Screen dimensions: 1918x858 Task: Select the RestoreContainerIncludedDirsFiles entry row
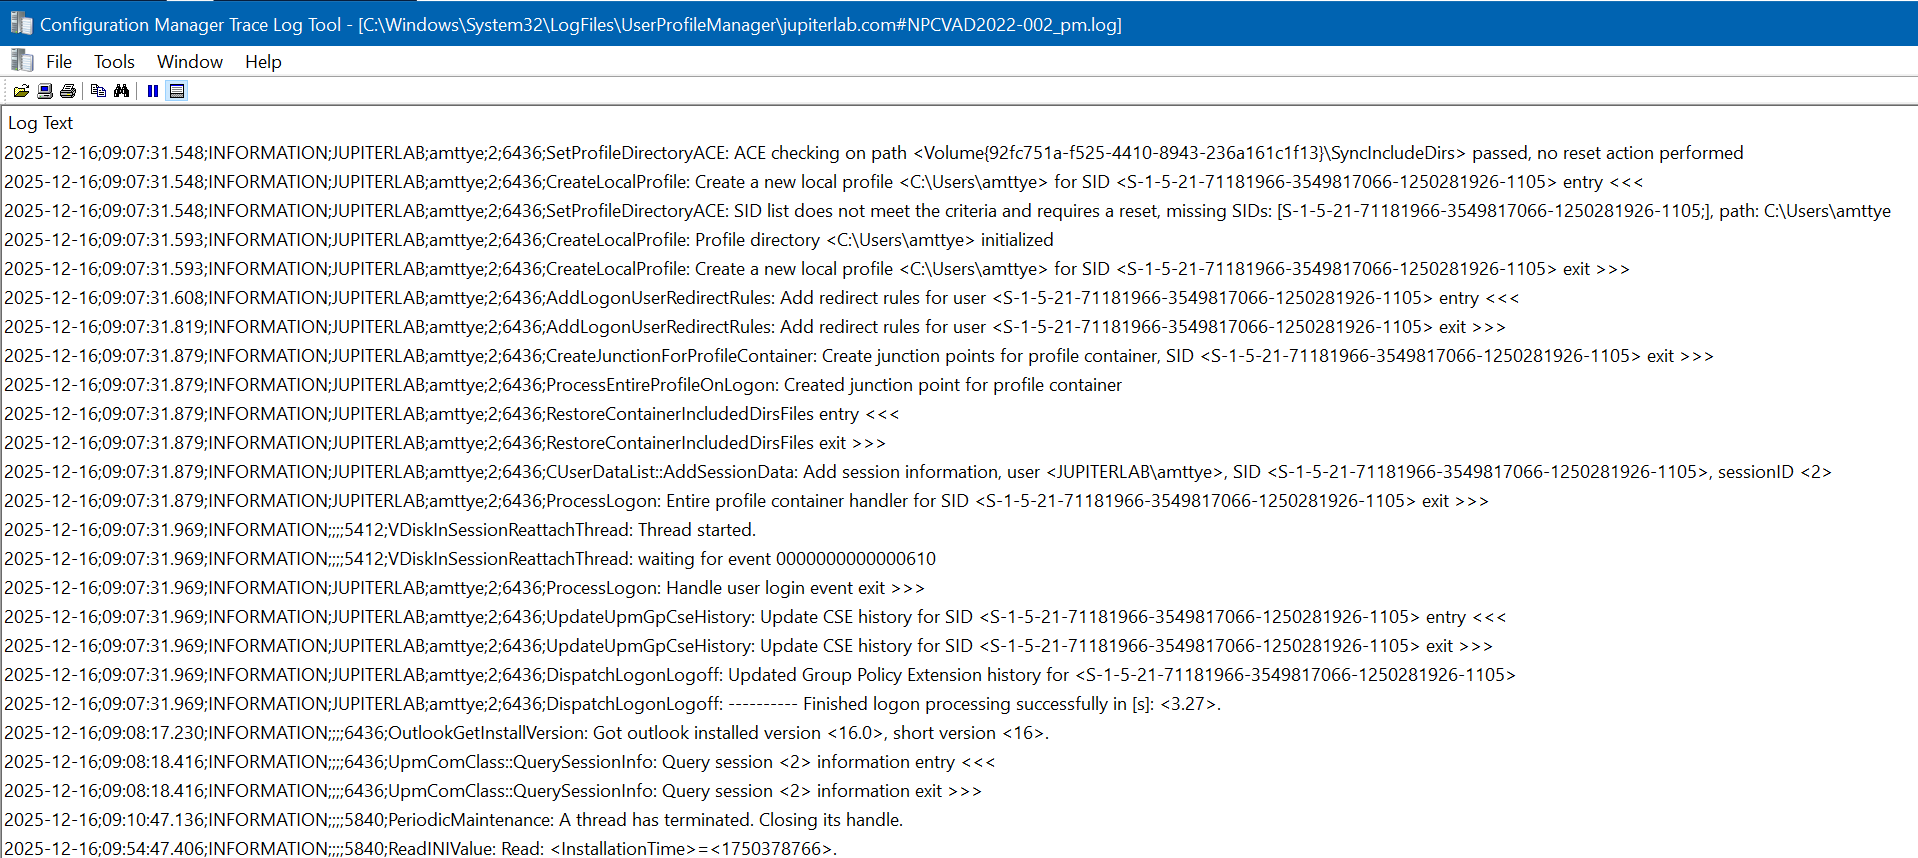tap(959, 414)
